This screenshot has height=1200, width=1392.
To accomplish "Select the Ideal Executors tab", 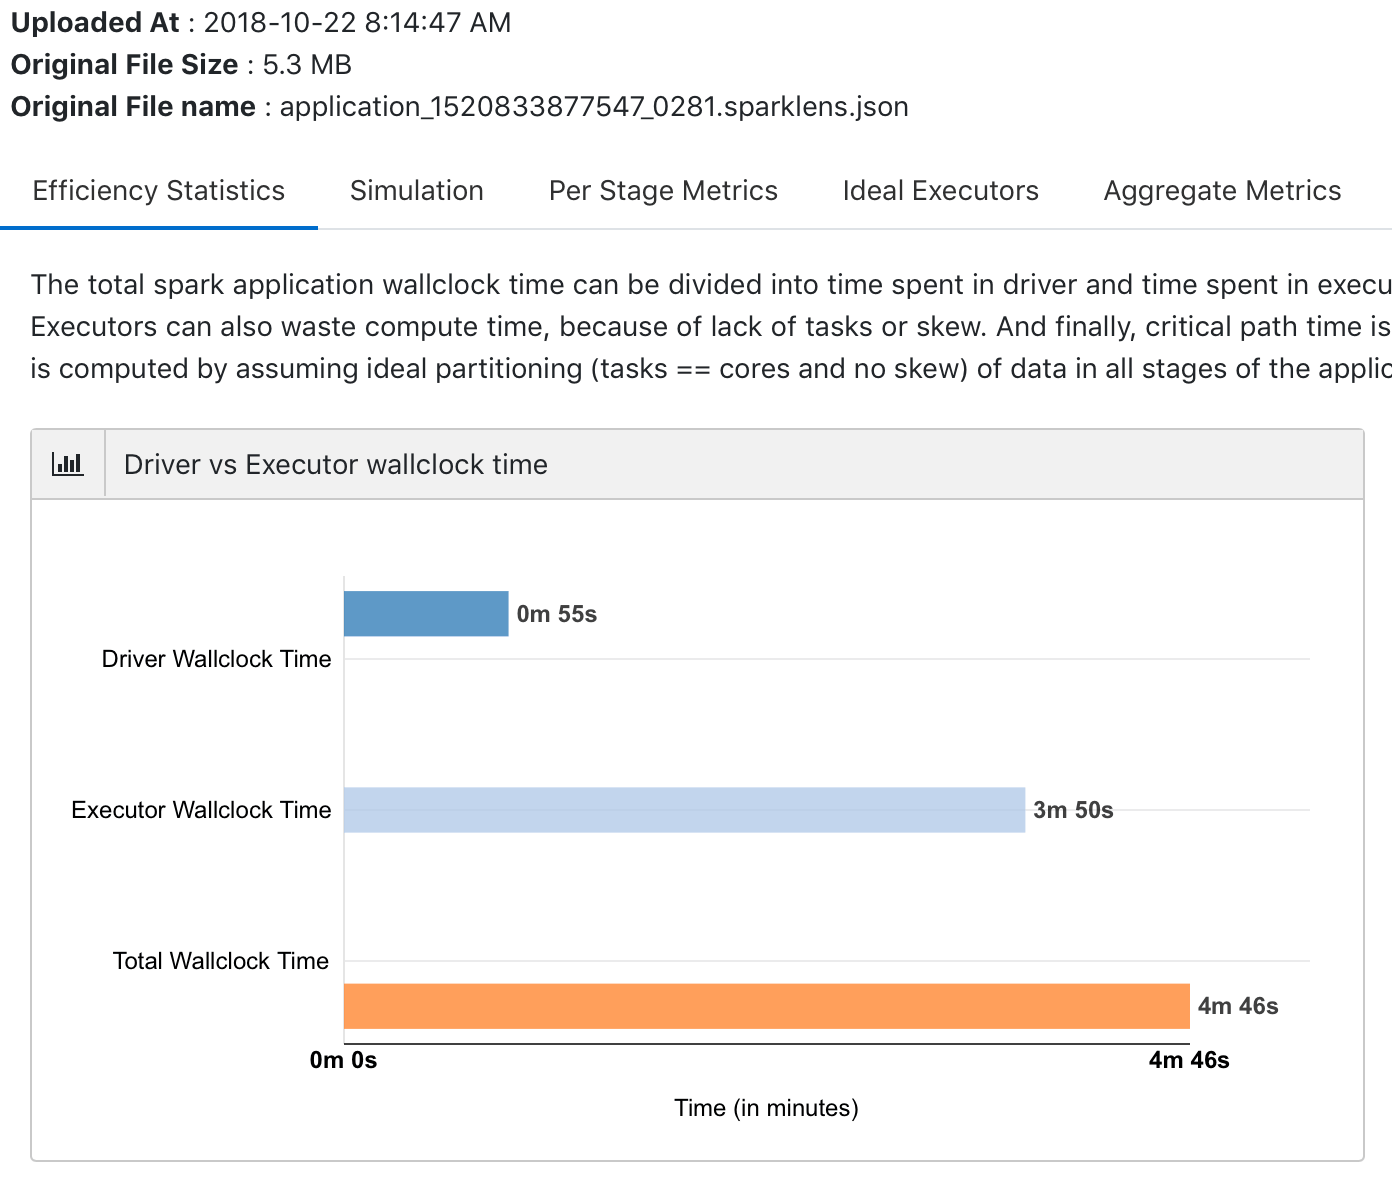I will [940, 191].
